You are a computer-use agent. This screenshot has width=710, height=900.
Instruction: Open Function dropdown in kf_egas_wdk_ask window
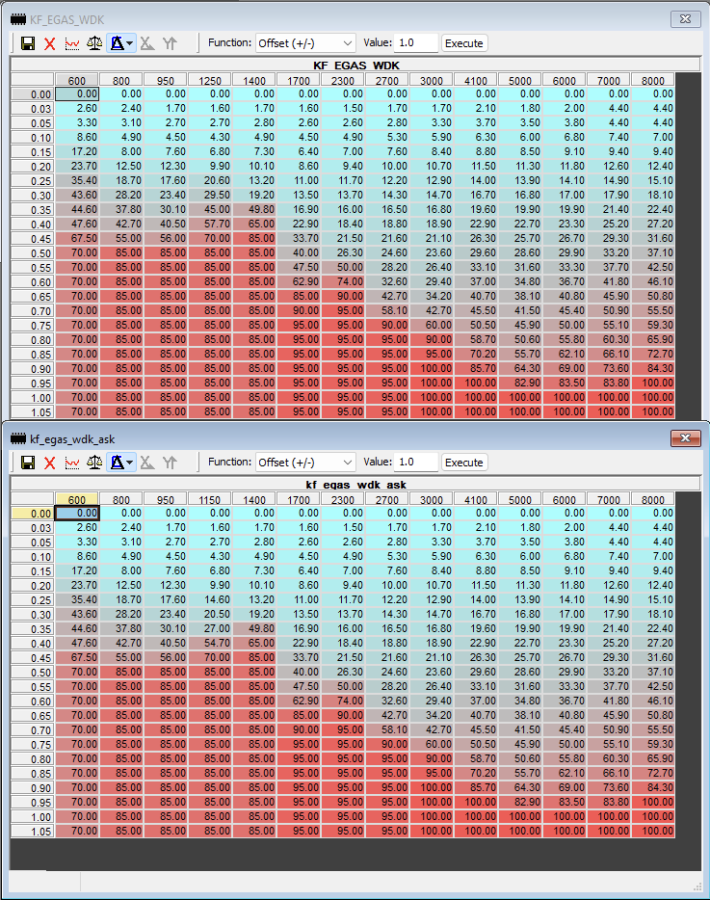coord(305,462)
